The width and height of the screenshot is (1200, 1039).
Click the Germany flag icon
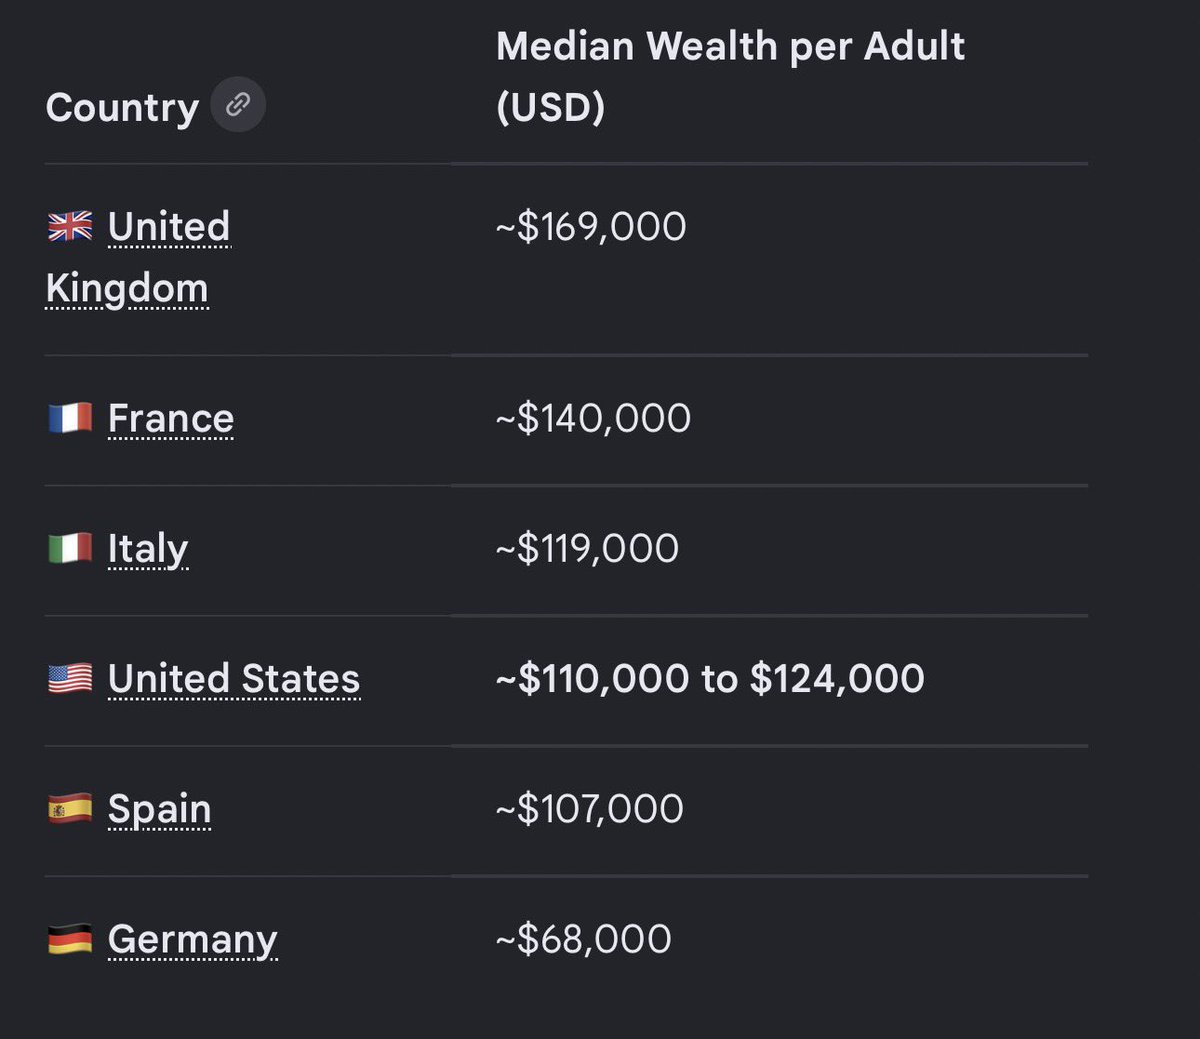(x=70, y=939)
